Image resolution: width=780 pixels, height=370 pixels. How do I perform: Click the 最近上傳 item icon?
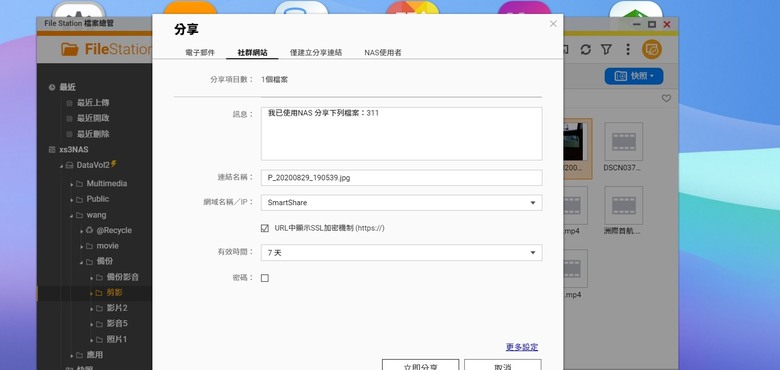pos(70,103)
